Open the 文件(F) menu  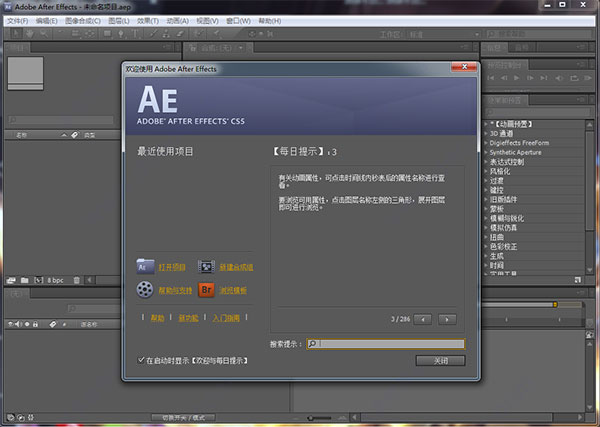18,21
